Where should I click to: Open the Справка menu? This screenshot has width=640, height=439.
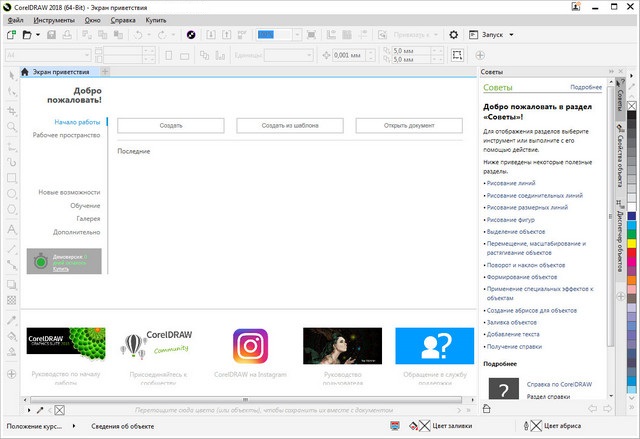click(125, 19)
